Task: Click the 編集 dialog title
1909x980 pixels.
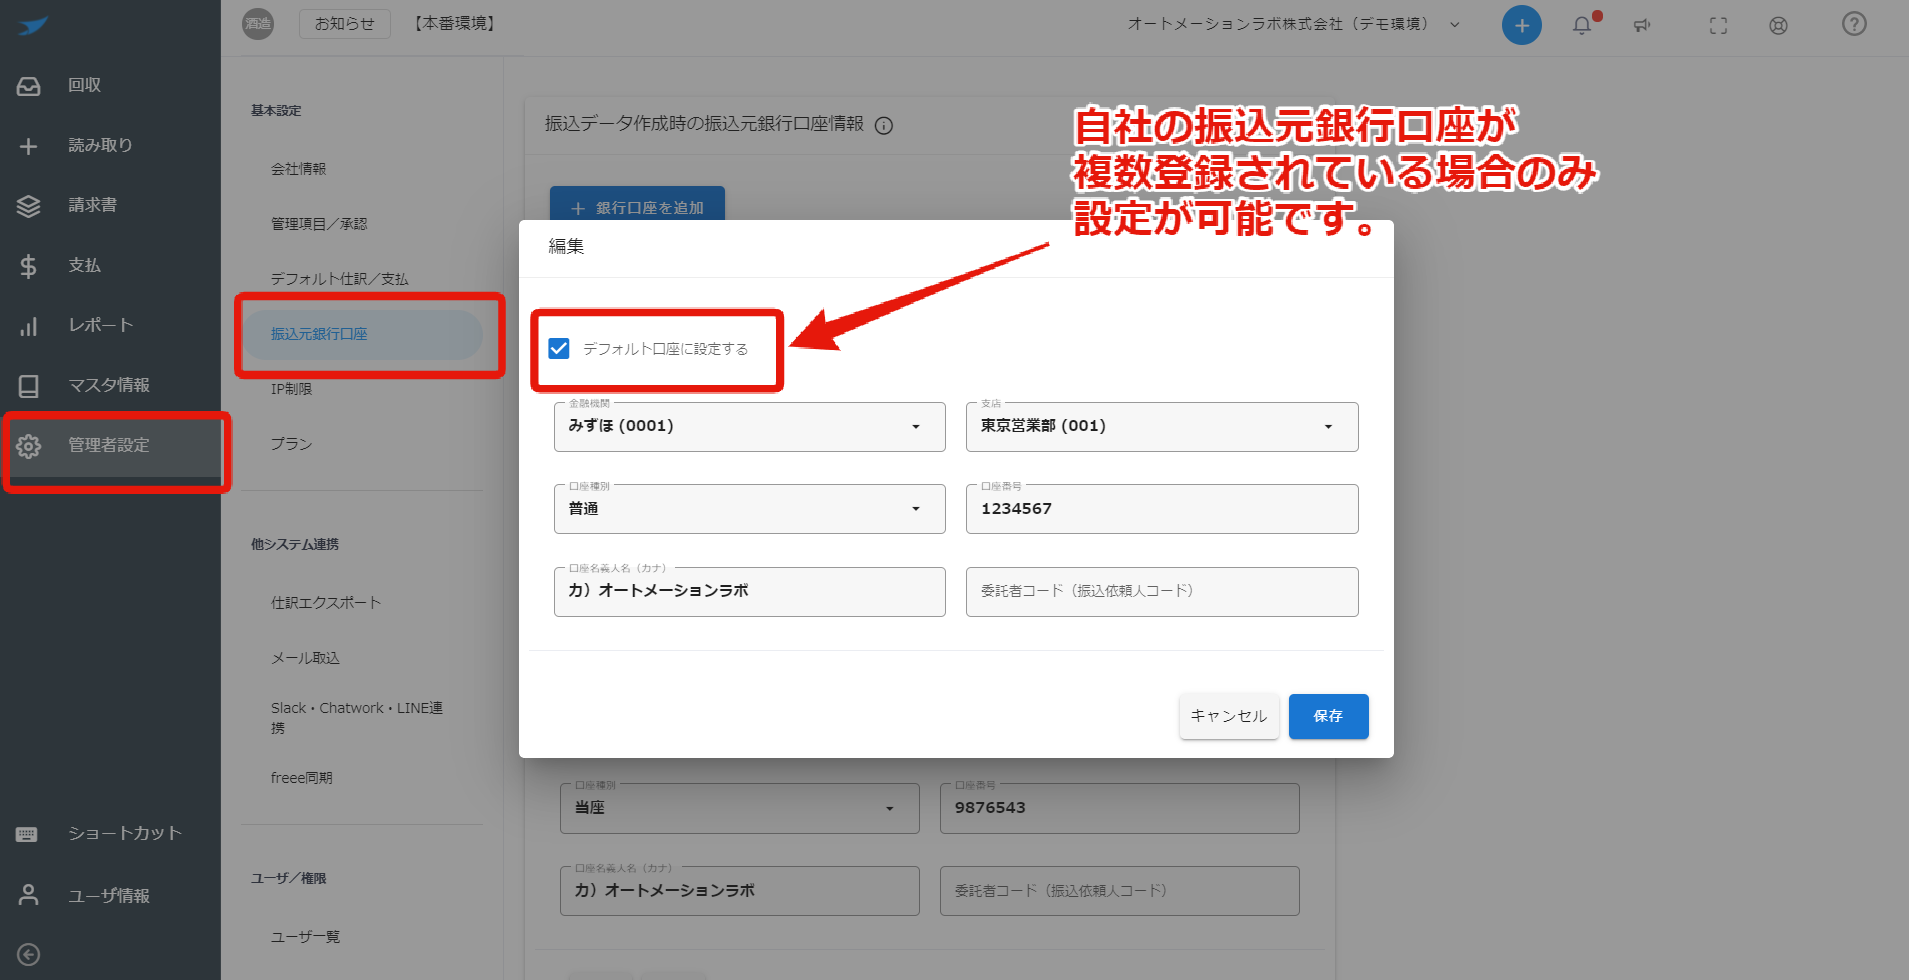Action: point(566,246)
